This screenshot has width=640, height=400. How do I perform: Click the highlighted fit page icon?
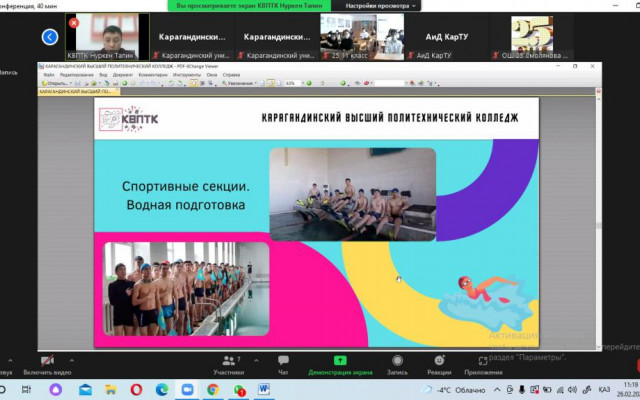pos(270,83)
